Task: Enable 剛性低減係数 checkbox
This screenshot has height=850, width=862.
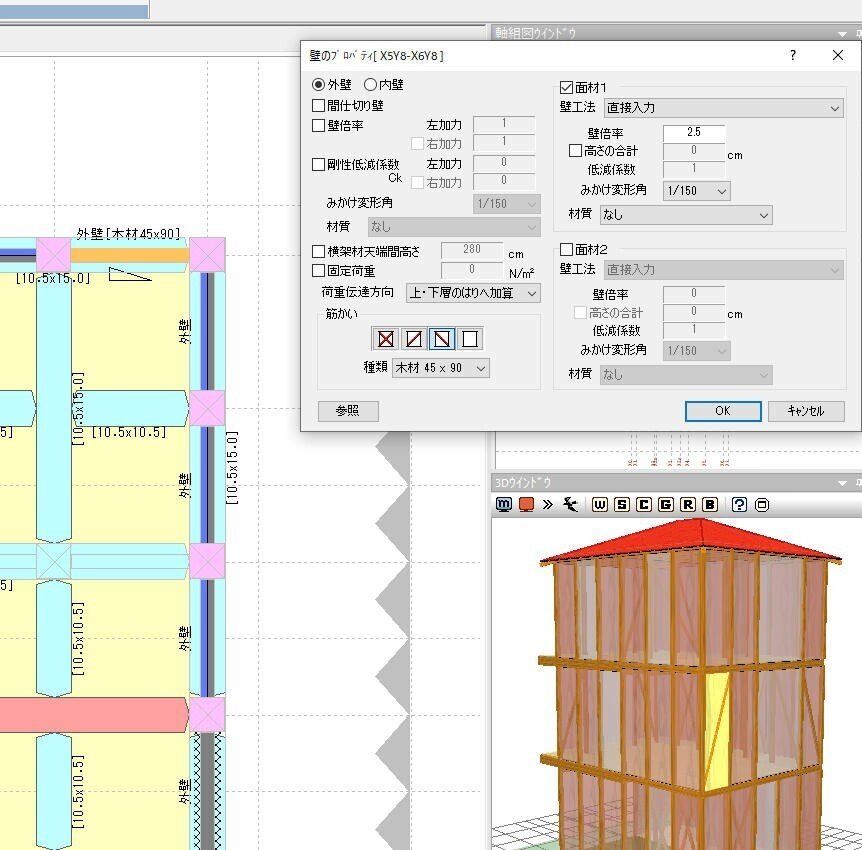Action: point(318,164)
